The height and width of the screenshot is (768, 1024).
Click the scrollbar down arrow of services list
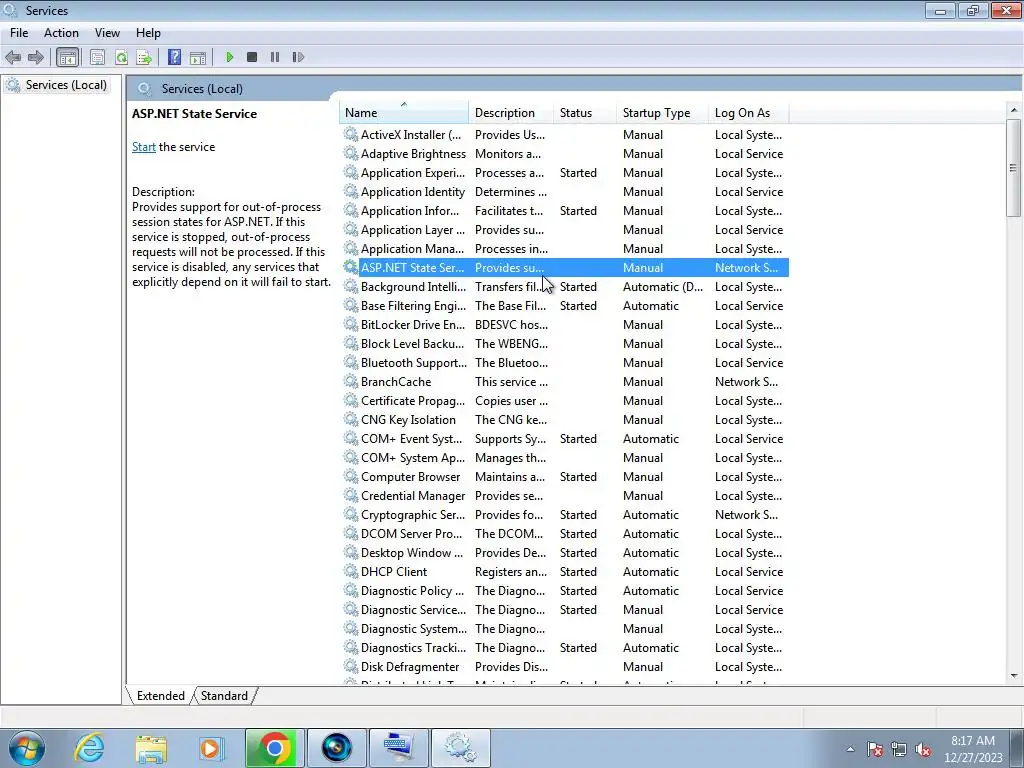1014,676
